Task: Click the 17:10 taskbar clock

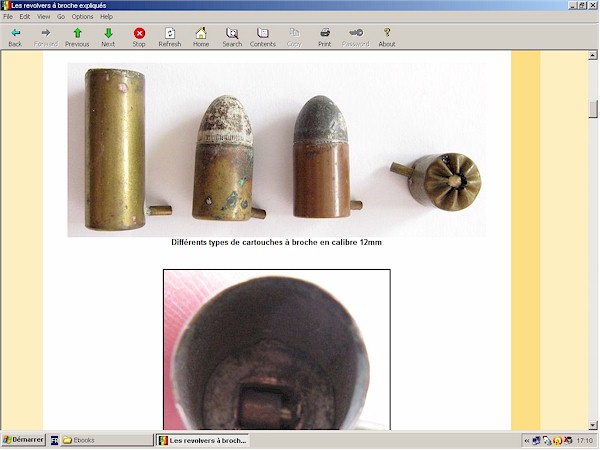Action: point(584,441)
